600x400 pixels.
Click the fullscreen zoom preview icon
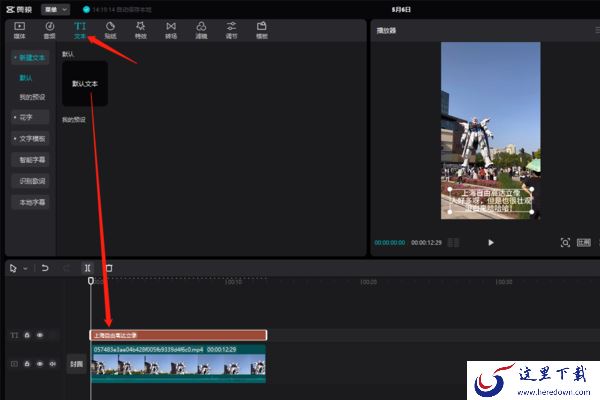[x=565, y=243]
